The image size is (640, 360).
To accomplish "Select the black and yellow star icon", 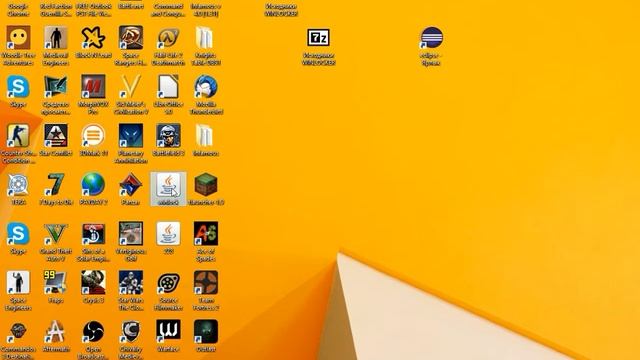I will 93,38.
